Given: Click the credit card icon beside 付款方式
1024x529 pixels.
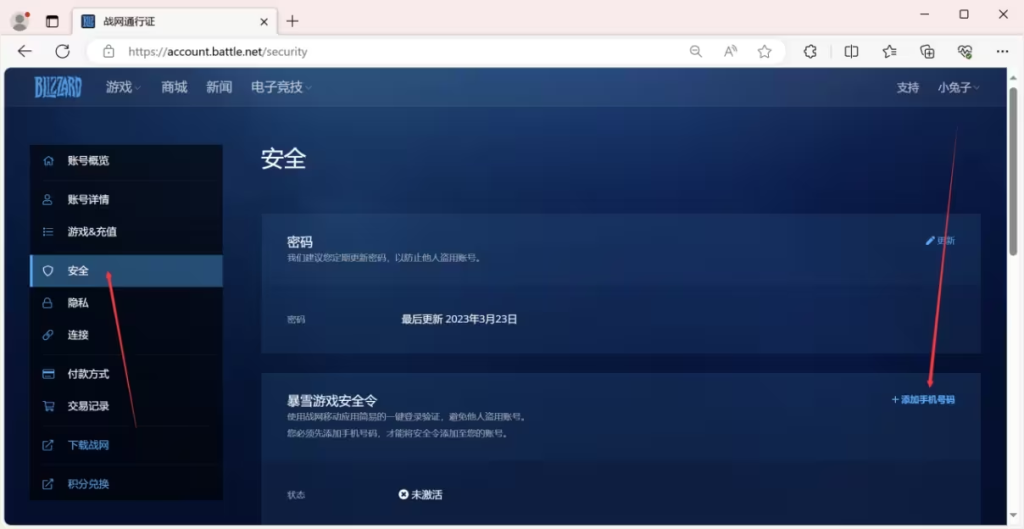Looking at the screenshot, I should pos(48,374).
